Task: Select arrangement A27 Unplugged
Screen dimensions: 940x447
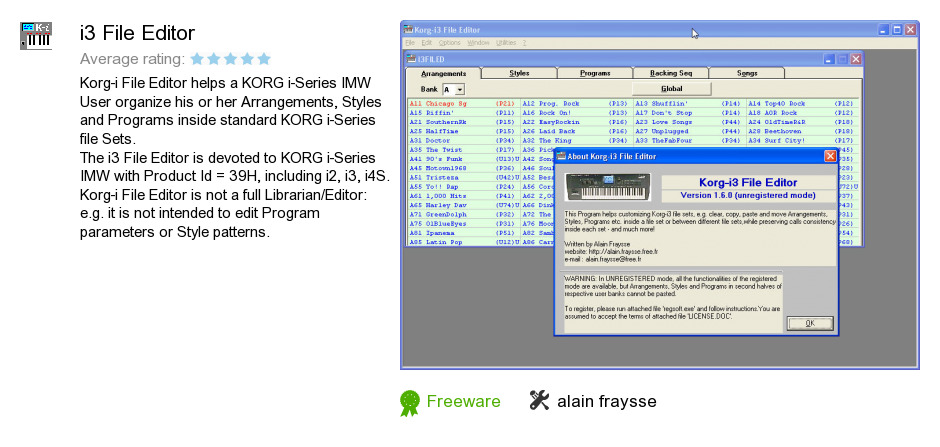Action: [x=689, y=131]
